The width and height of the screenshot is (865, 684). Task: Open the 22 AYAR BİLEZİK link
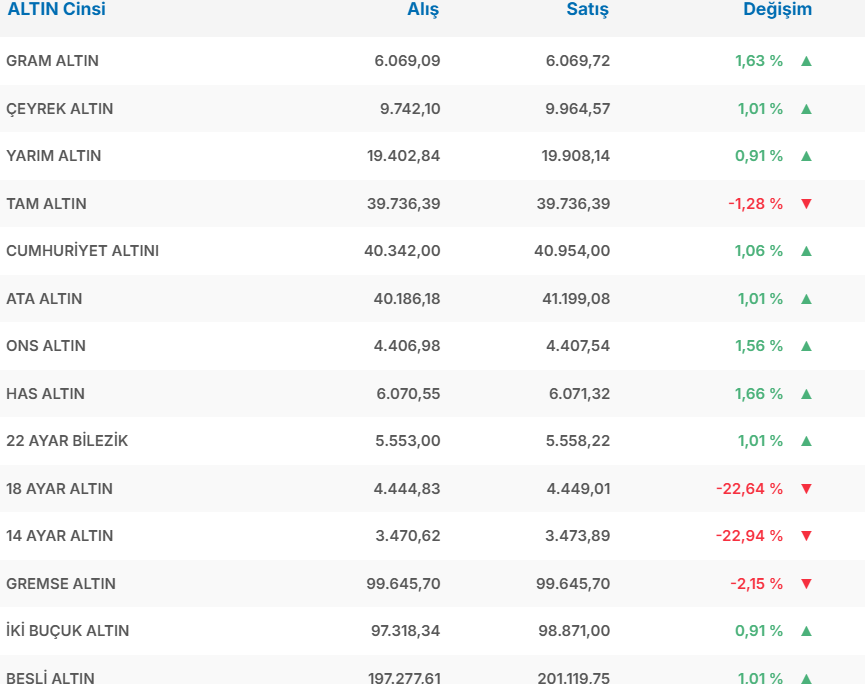(x=67, y=441)
